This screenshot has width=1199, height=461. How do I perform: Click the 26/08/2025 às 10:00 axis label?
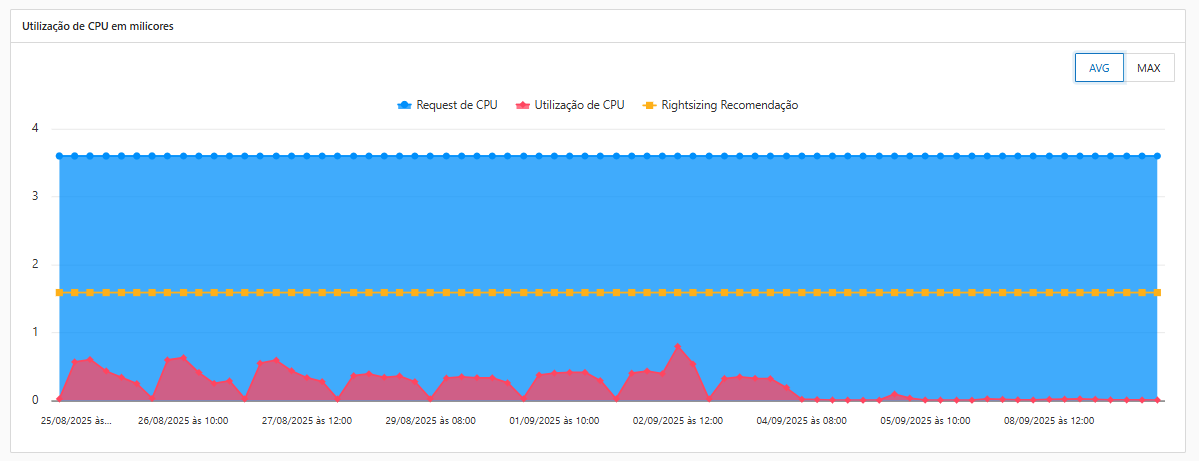(x=183, y=421)
